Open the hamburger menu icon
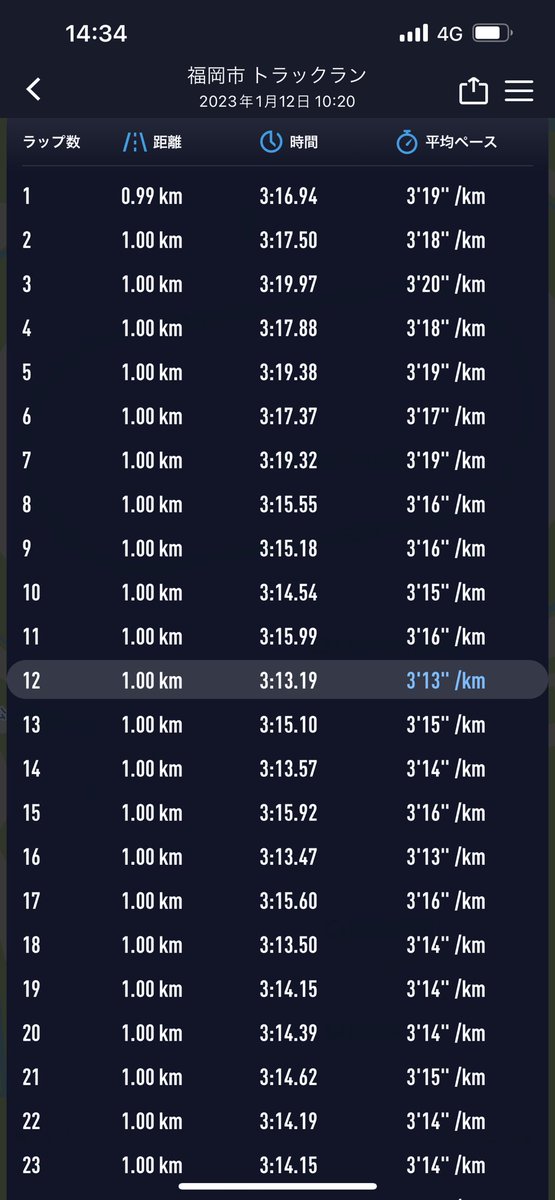 tap(519, 90)
